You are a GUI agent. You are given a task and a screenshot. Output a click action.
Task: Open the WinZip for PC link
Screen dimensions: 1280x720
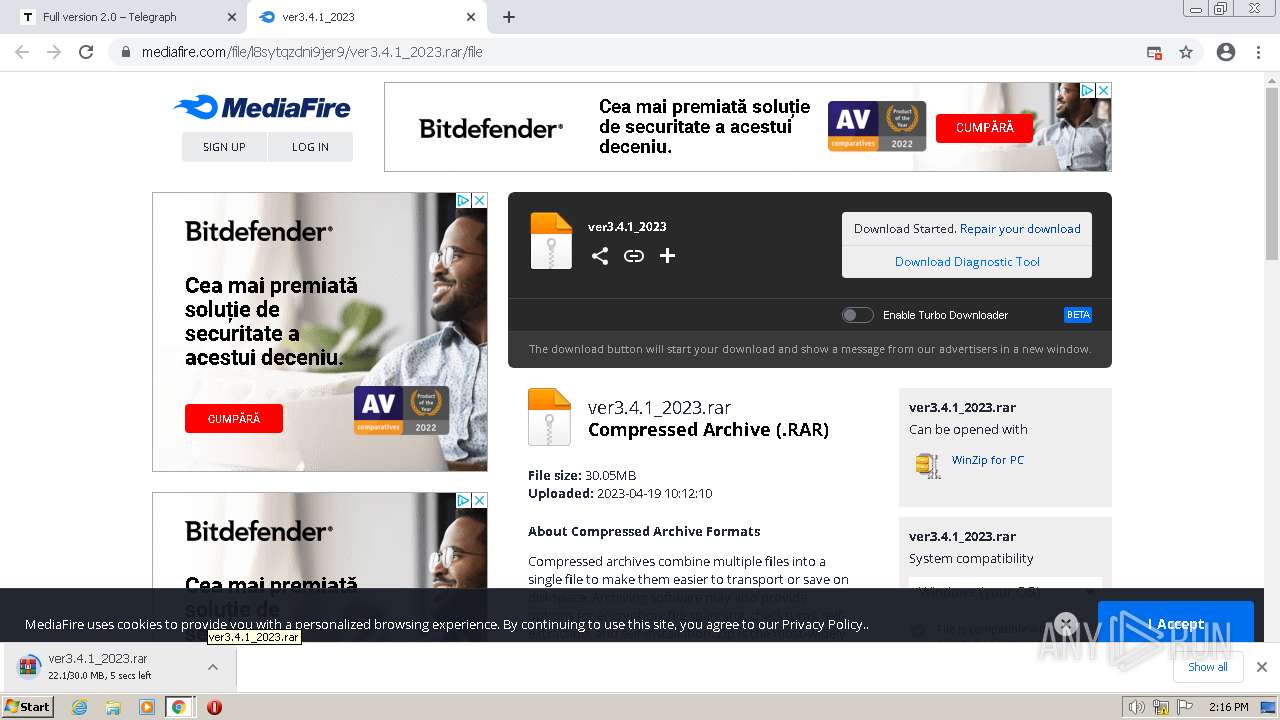click(988, 460)
